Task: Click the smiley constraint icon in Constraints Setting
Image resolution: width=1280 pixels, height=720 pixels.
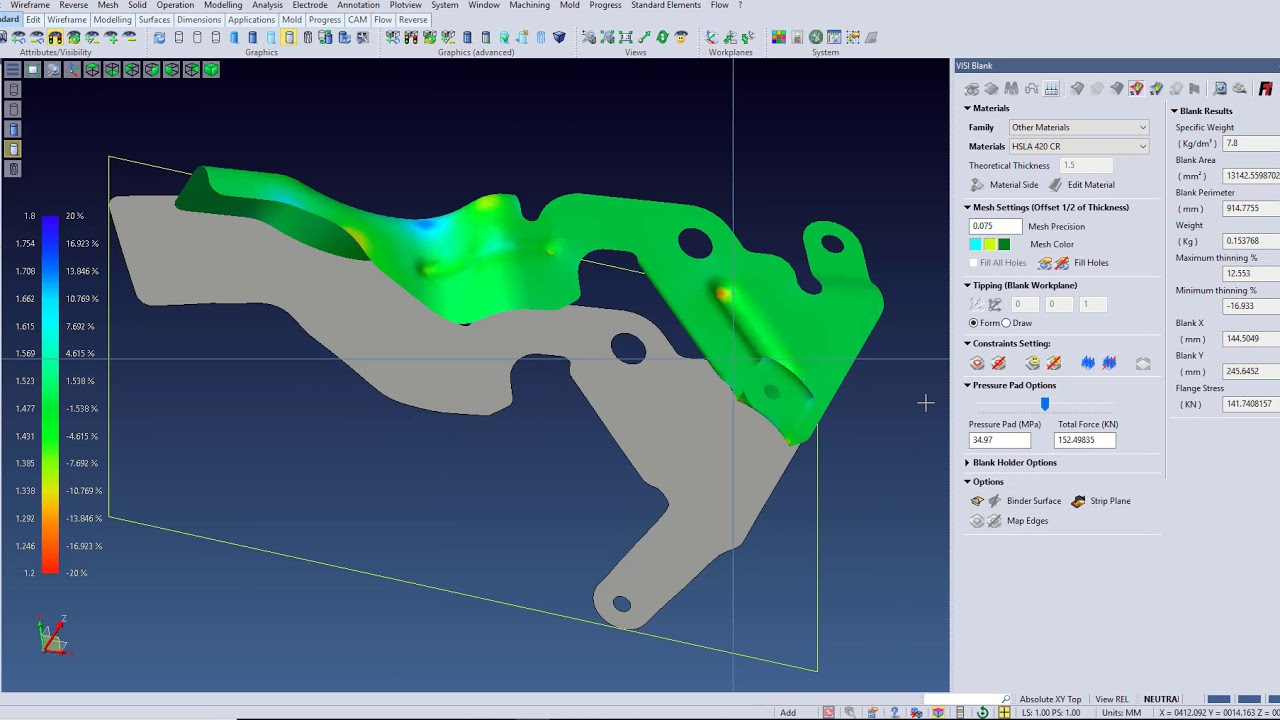Action: click(x=1033, y=364)
